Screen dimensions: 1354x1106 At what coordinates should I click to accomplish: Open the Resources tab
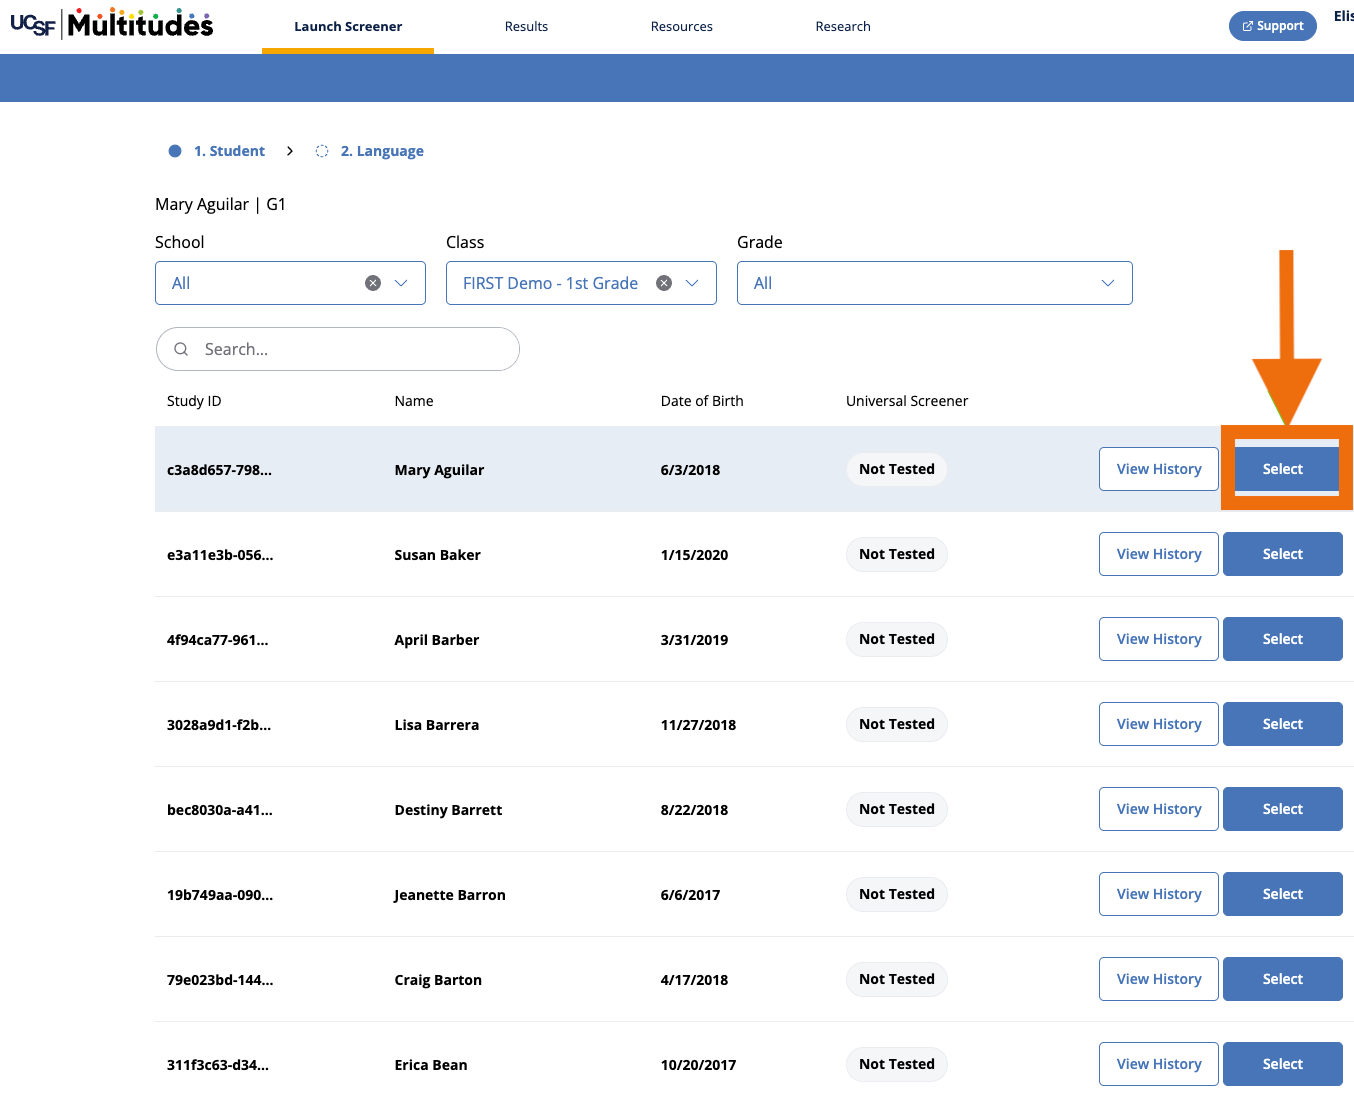click(x=682, y=27)
